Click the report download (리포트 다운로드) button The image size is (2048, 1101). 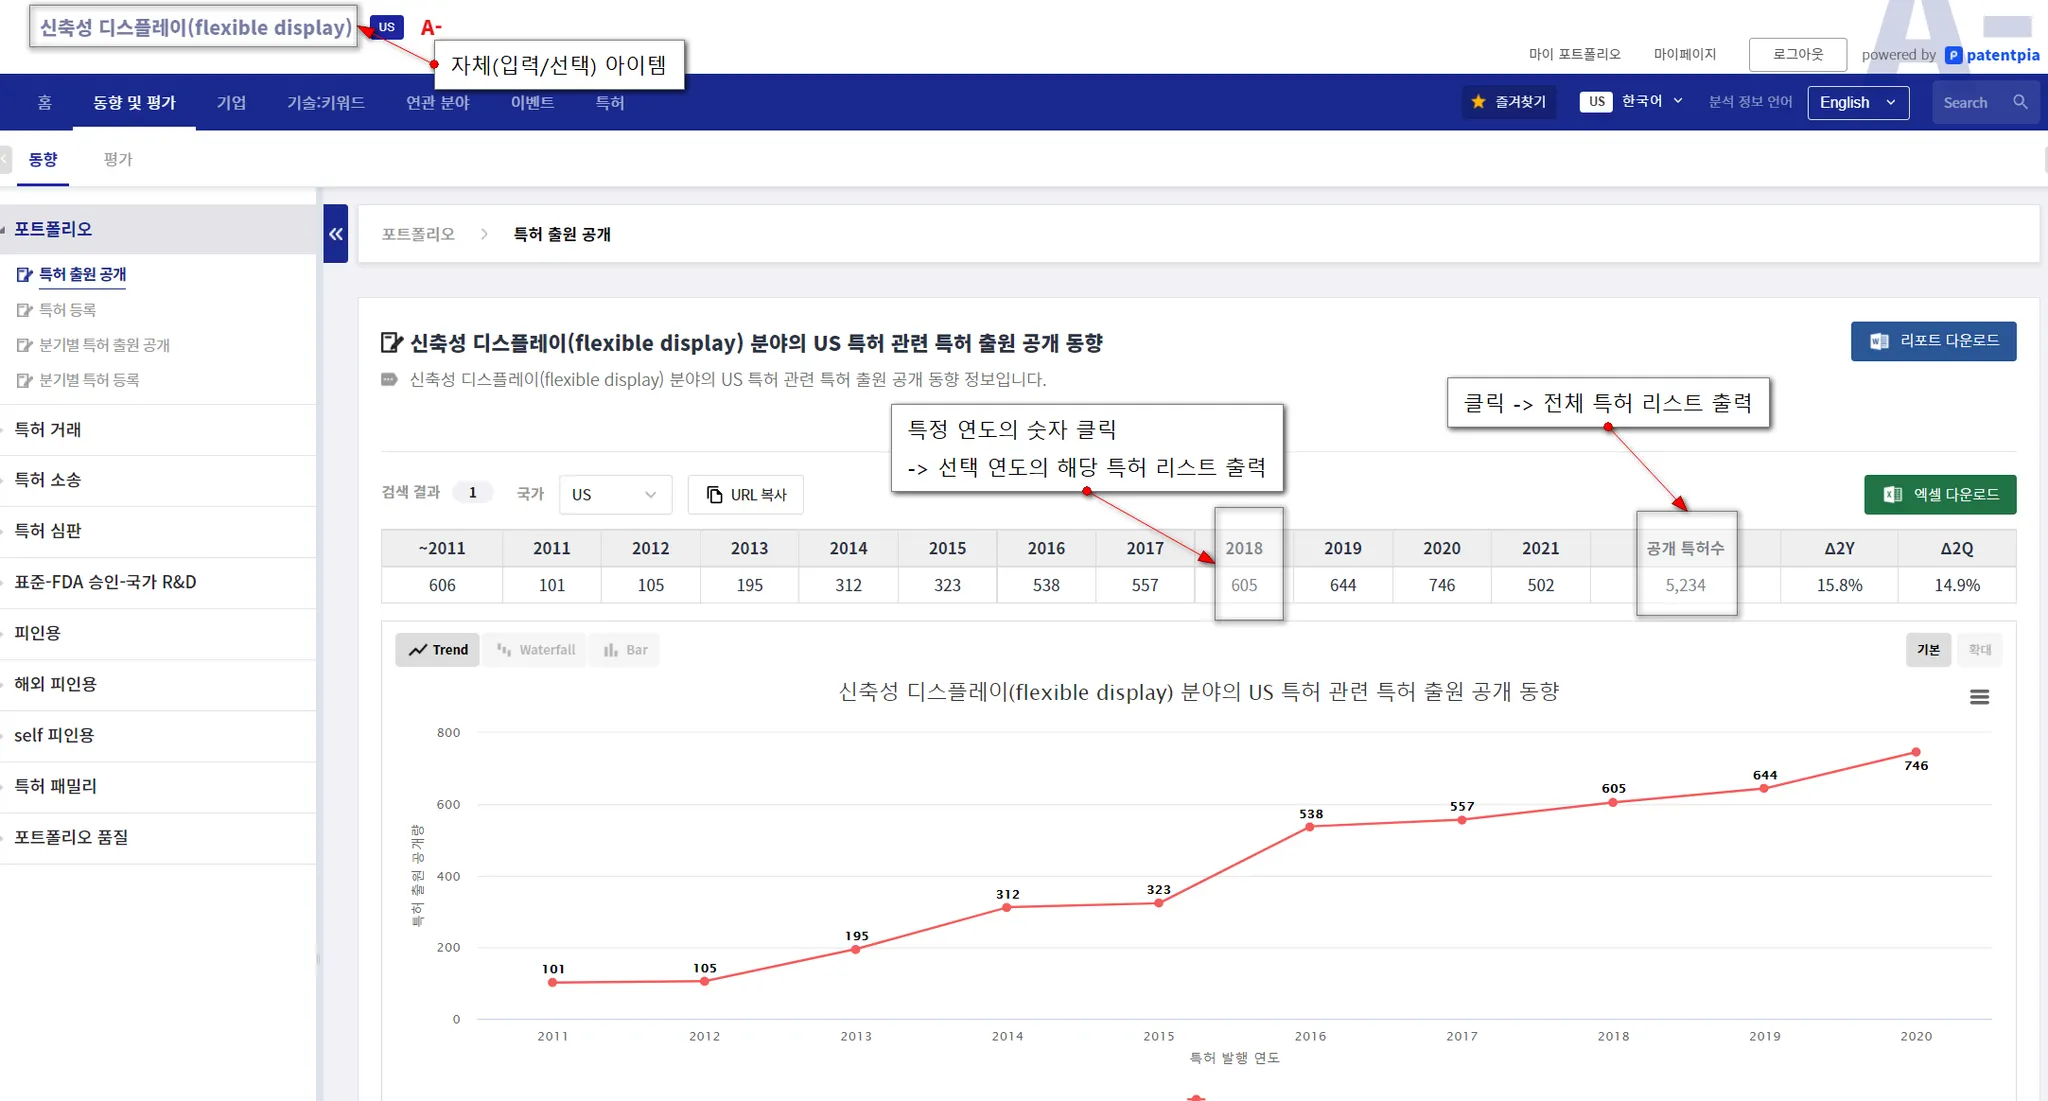coord(1932,341)
